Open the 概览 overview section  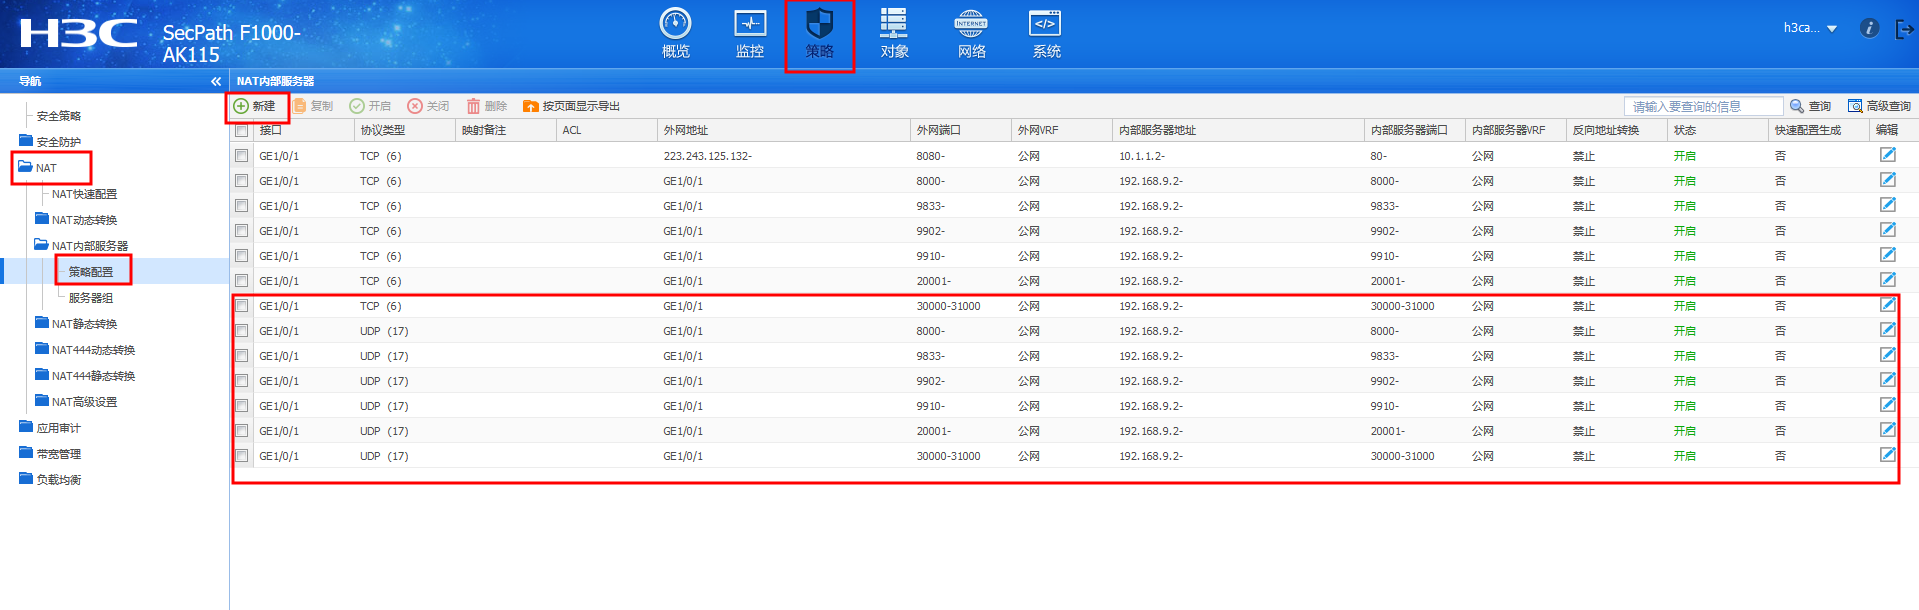(x=676, y=33)
